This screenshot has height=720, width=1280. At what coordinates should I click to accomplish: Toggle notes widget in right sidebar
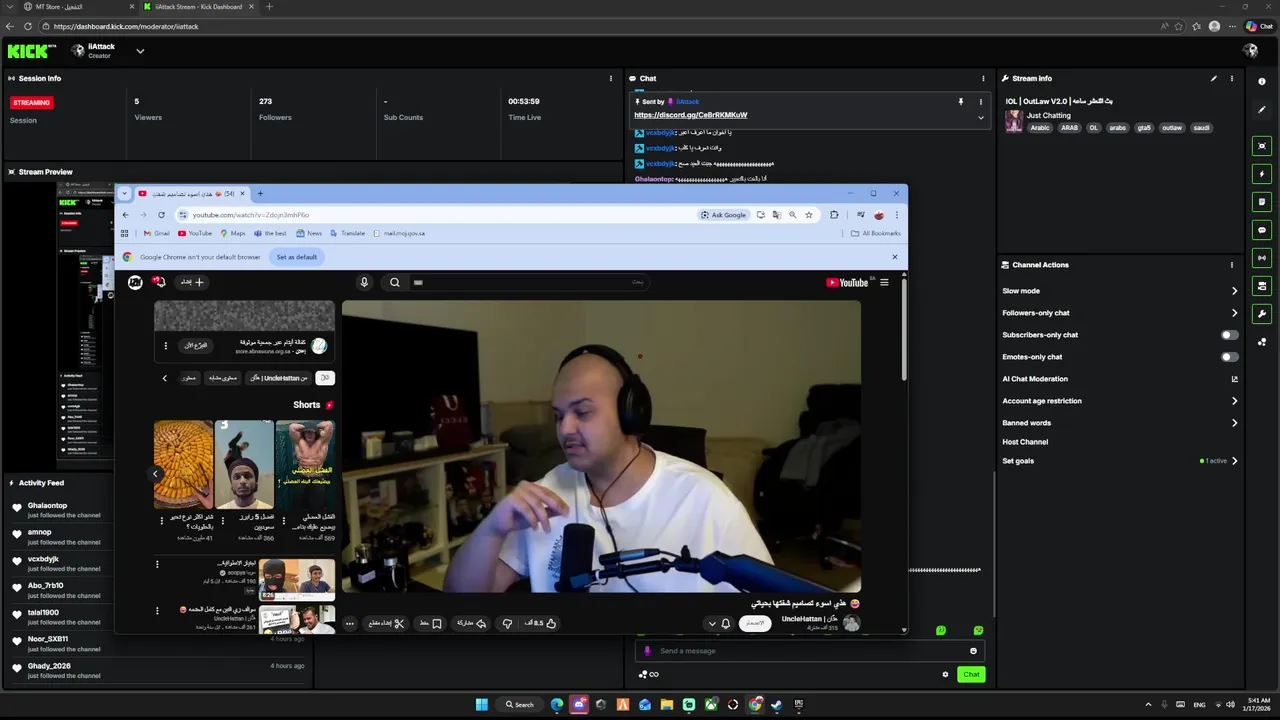coord(1262,202)
